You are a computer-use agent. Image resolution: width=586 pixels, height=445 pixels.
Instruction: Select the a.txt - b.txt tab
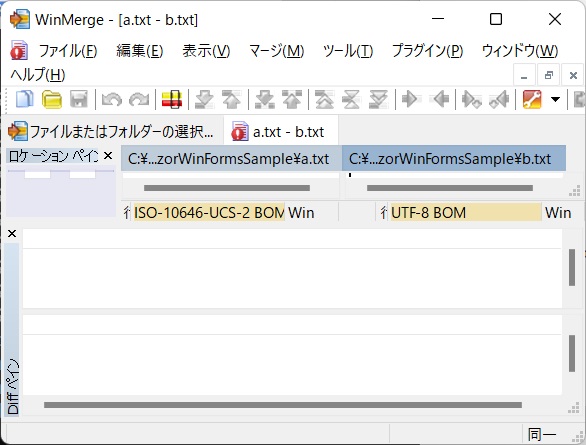point(281,132)
